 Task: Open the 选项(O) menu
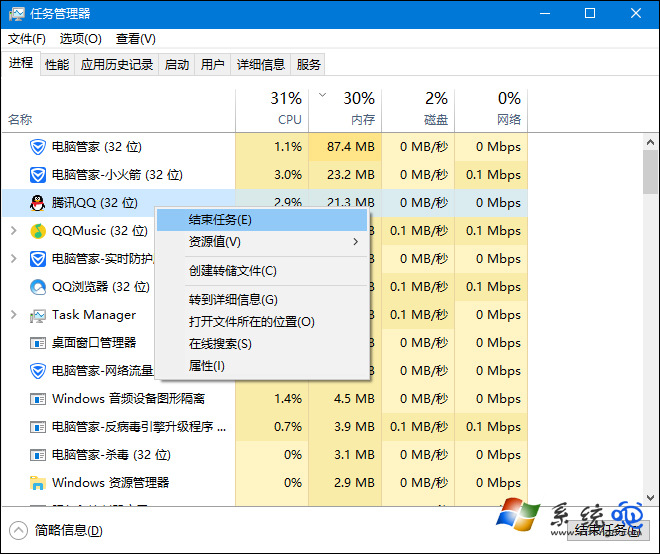(x=80, y=39)
